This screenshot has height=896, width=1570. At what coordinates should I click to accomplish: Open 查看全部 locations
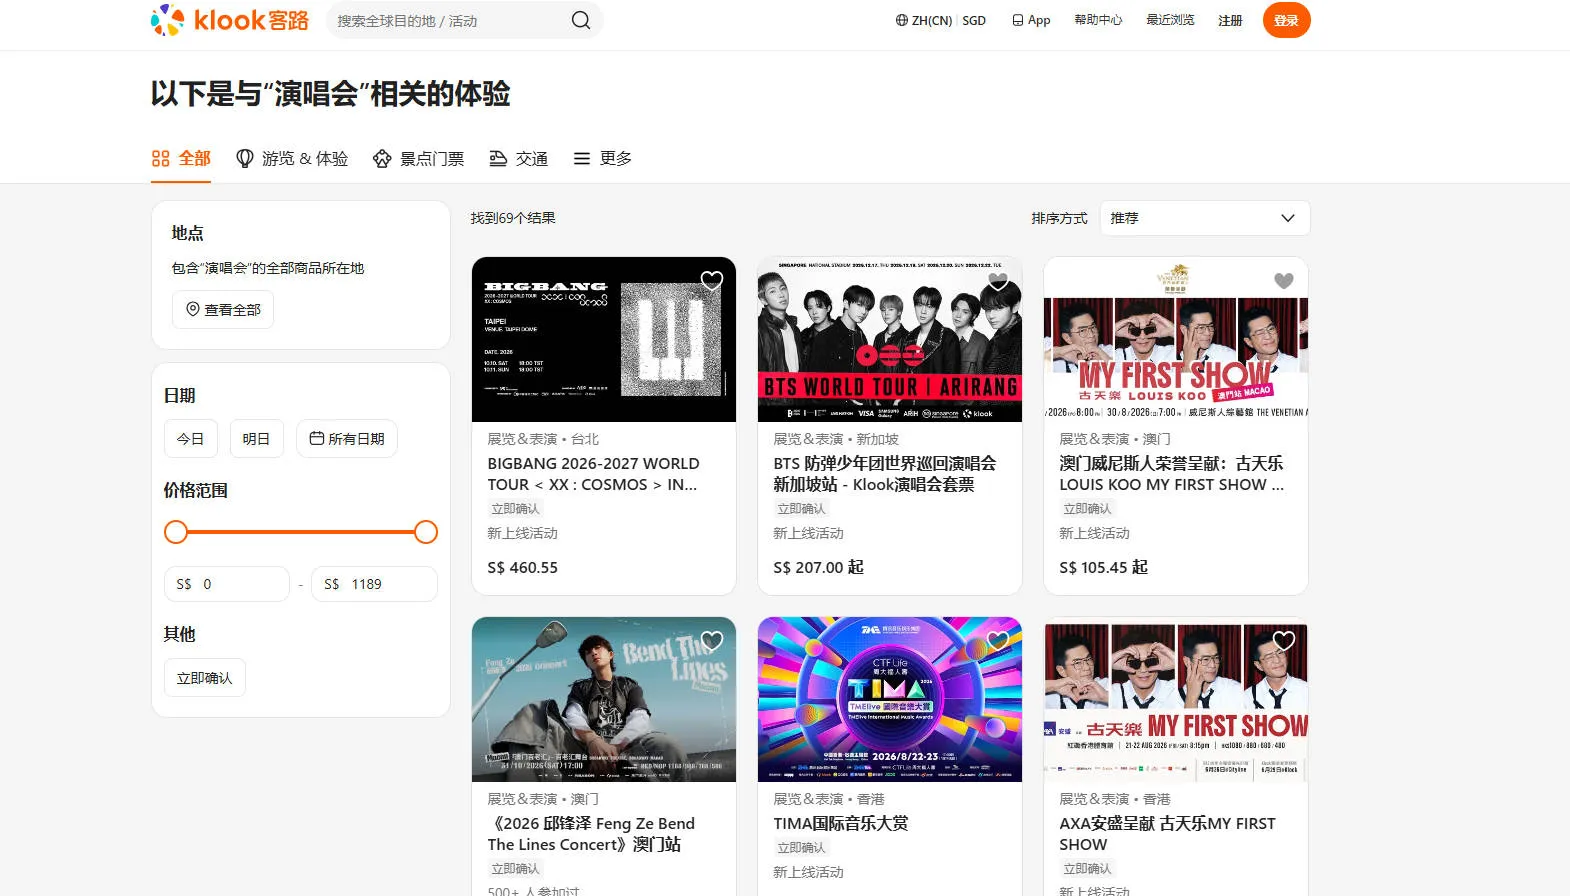pos(223,310)
